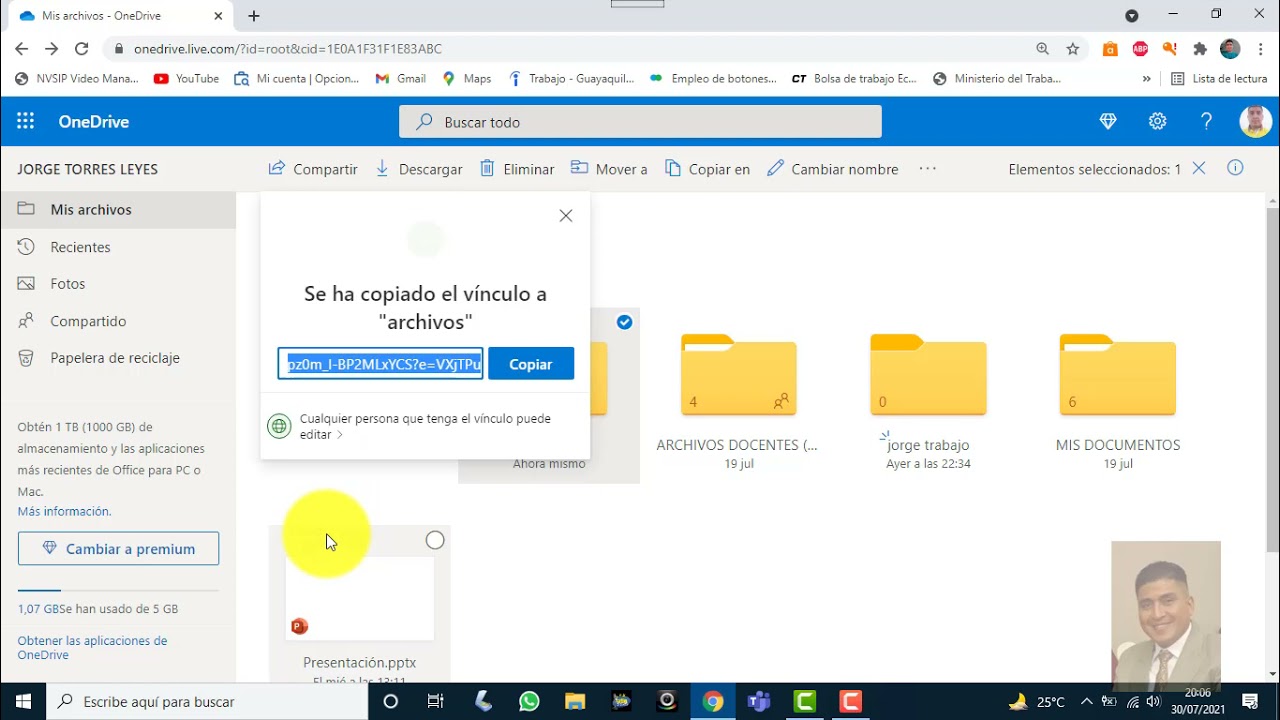Click Eliminar in the command bar
Viewport: 1280px width, 720px height.
tap(517, 169)
